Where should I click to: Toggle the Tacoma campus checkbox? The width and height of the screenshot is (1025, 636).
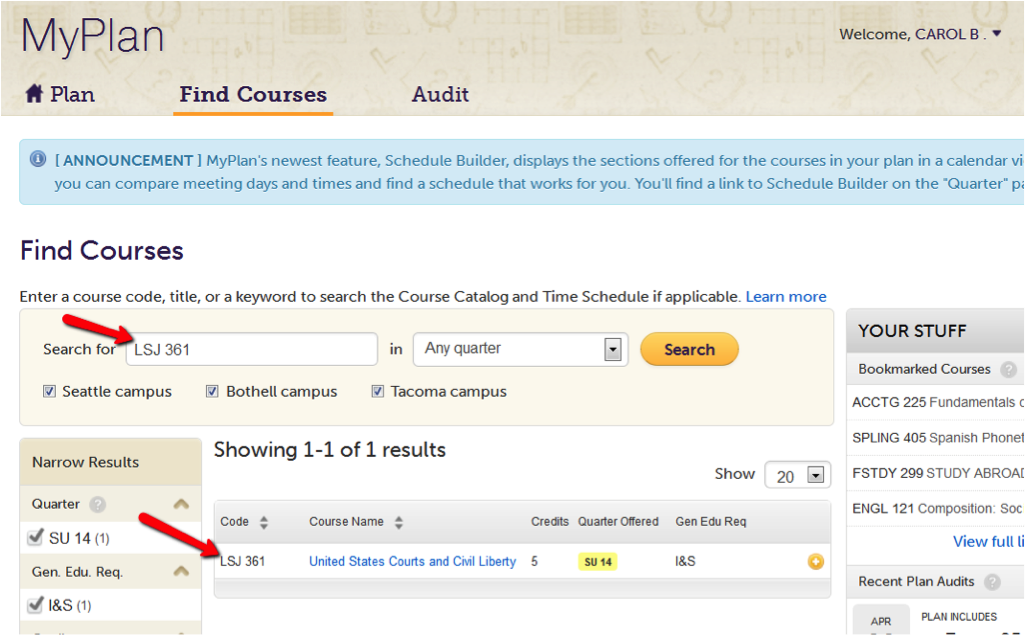coord(377,391)
